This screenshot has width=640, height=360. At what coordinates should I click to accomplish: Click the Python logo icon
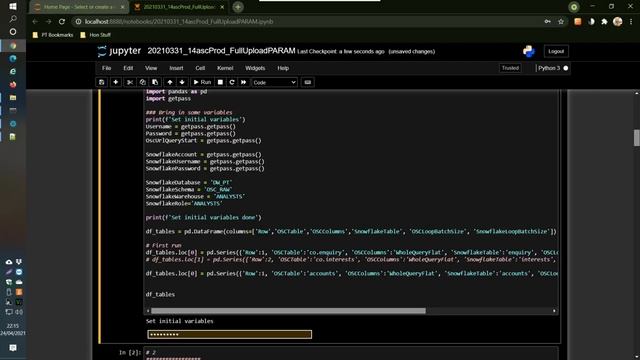click(x=529, y=51)
